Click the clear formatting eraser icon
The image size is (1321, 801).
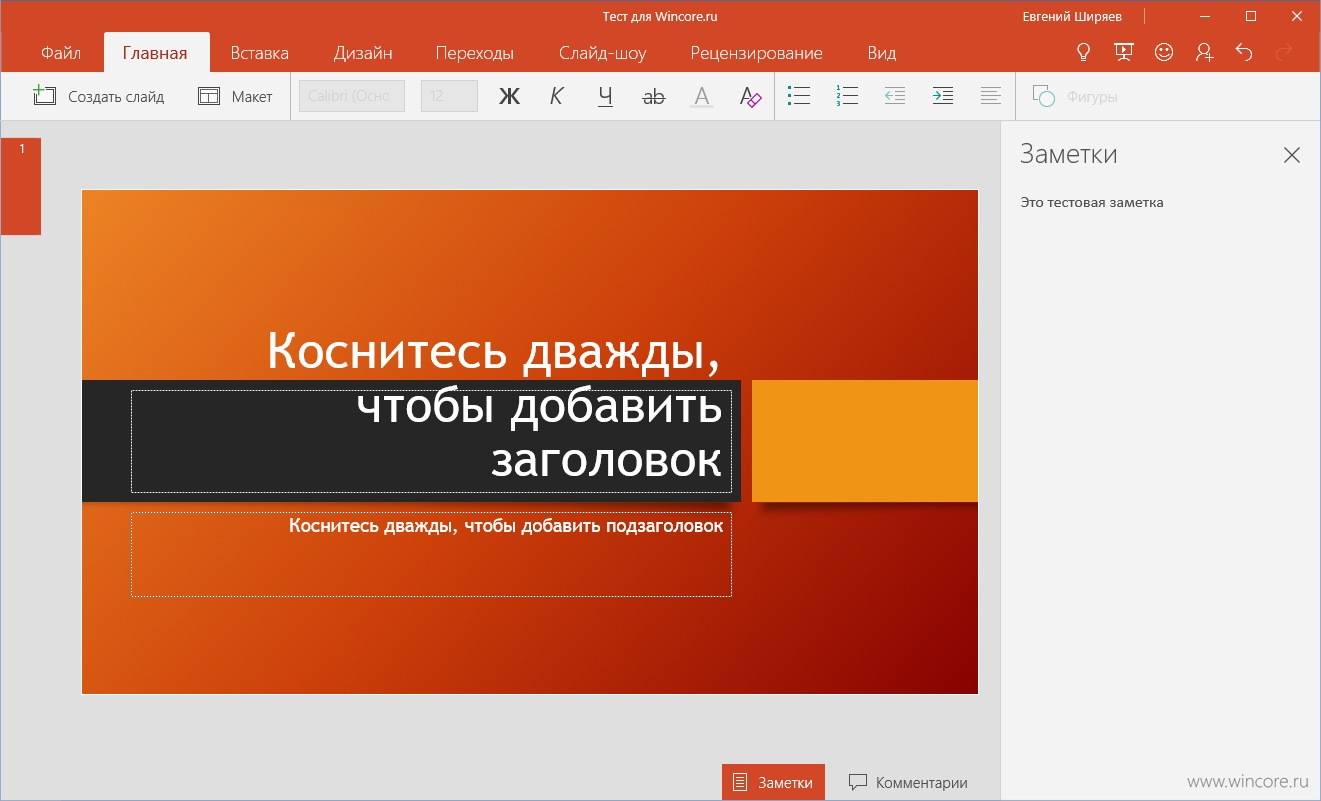click(x=750, y=97)
